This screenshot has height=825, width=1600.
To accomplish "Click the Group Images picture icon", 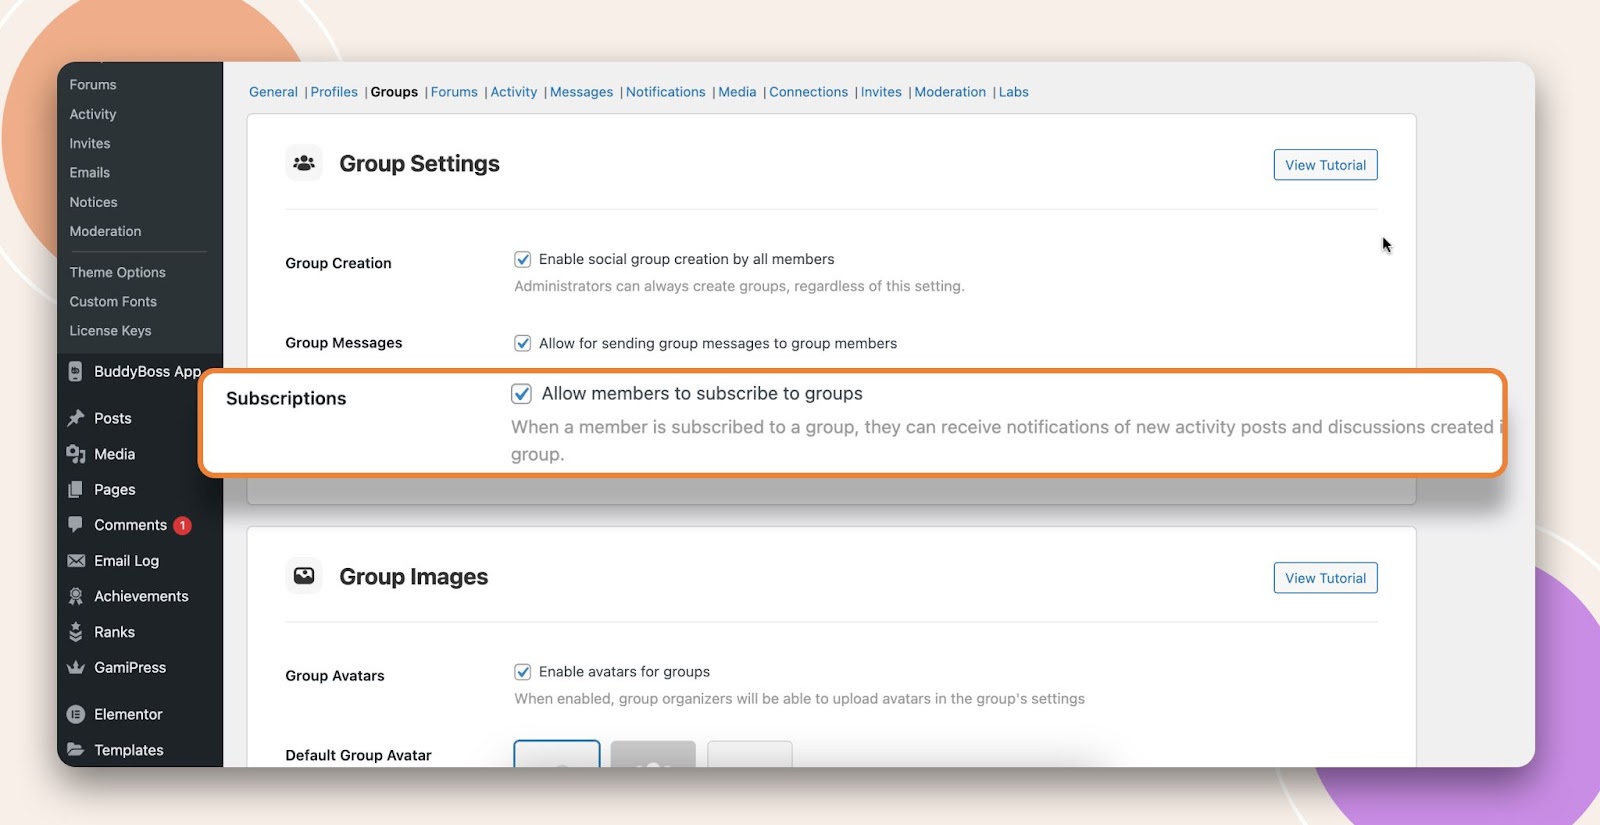I will click(x=304, y=576).
